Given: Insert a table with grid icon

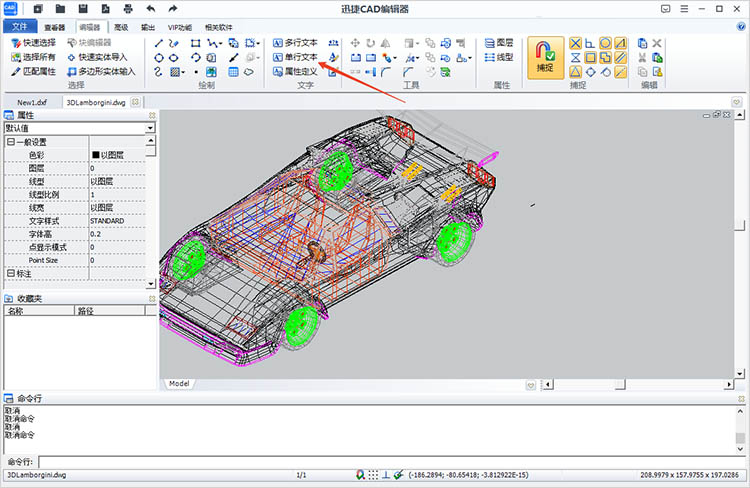Looking at the screenshot, I should tap(233, 72).
